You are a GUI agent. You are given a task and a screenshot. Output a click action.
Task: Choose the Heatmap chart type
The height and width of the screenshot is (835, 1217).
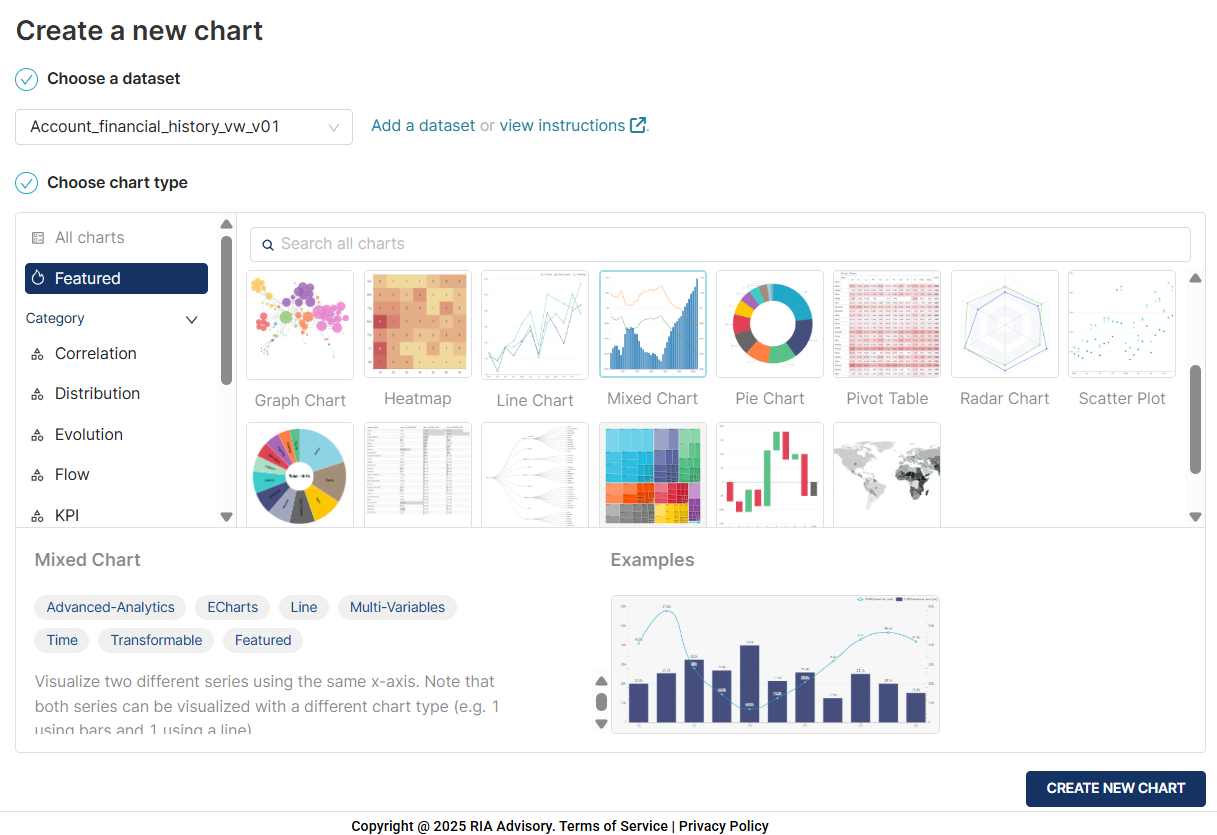[418, 325]
